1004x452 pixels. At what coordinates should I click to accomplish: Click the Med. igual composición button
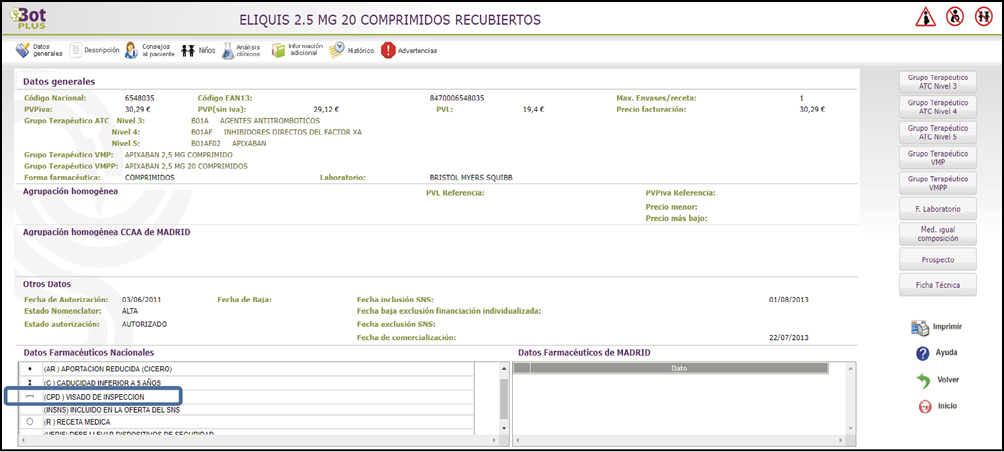click(938, 234)
